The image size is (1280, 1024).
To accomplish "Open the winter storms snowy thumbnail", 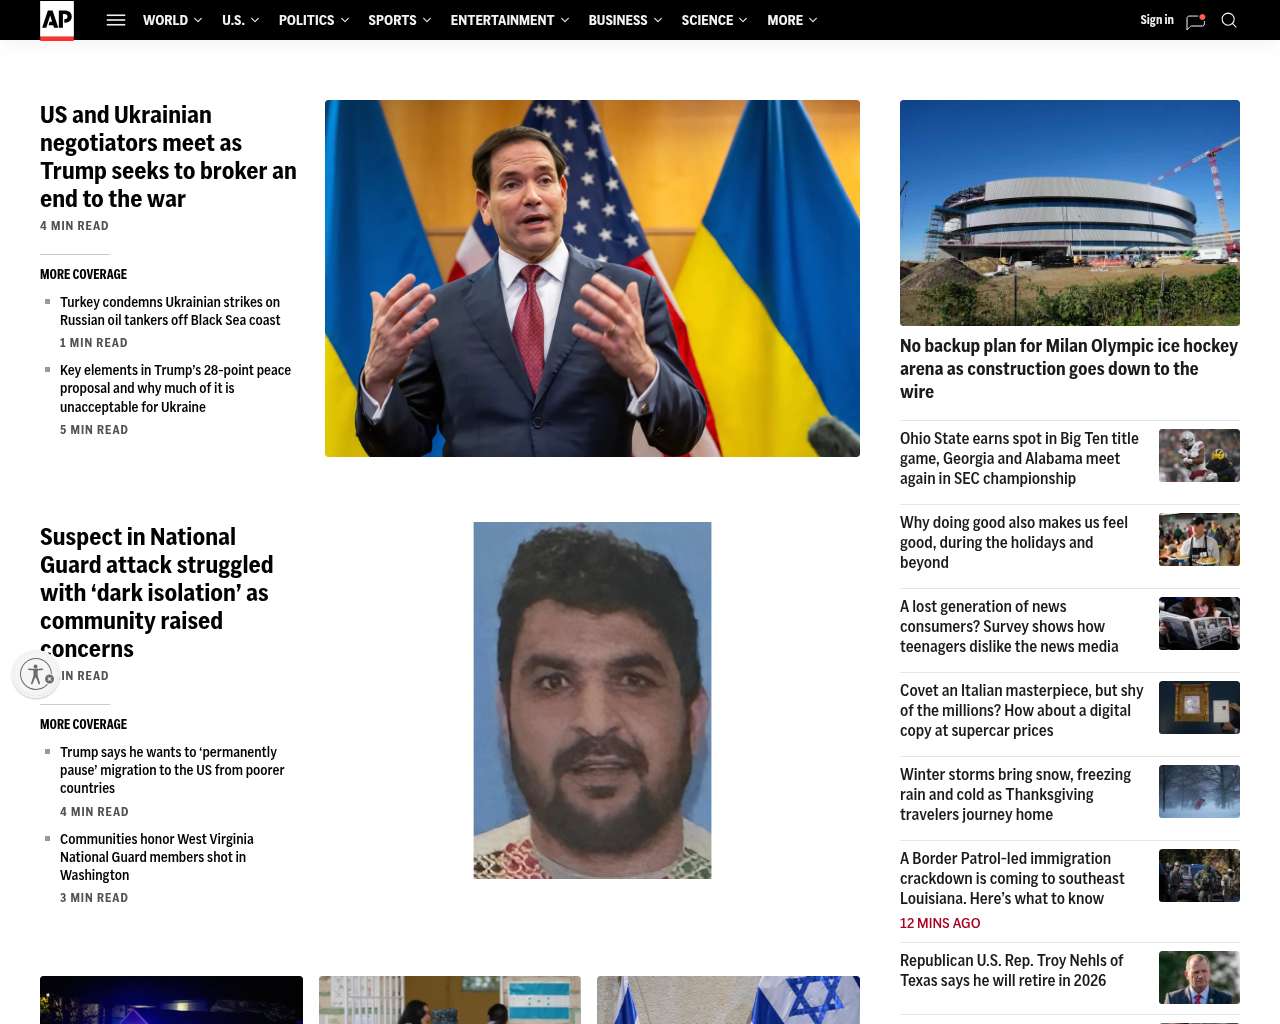I will tap(1199, 791).
